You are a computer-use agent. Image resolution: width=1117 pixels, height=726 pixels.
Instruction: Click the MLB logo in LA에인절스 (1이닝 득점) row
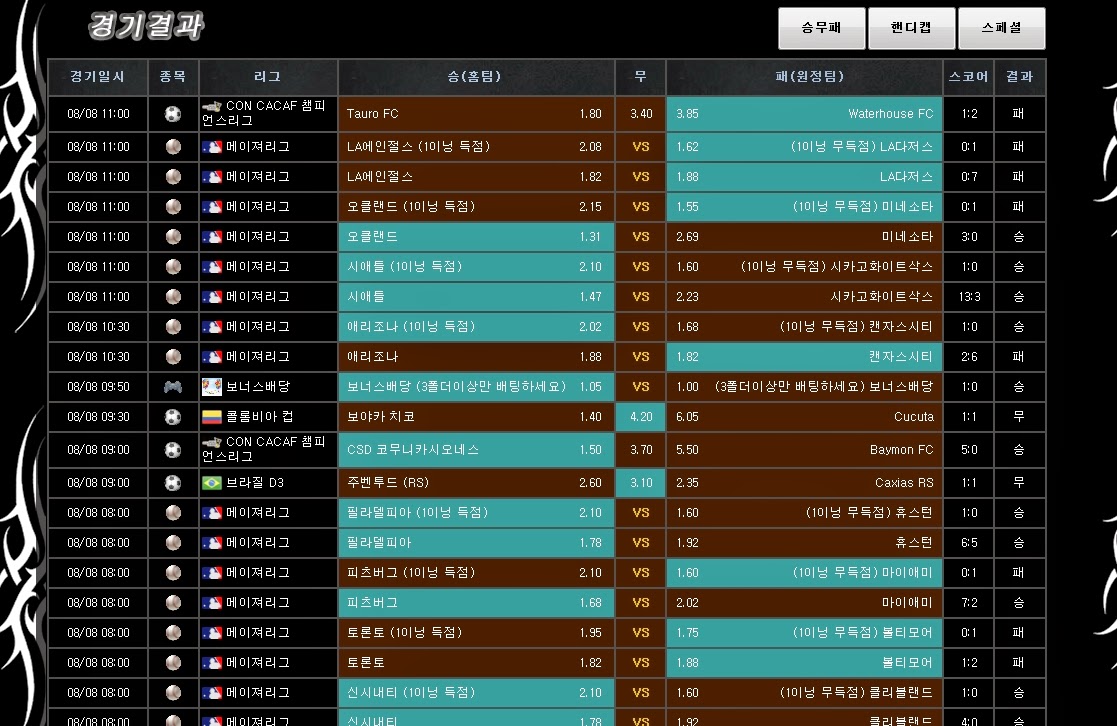tap(212, 147)
